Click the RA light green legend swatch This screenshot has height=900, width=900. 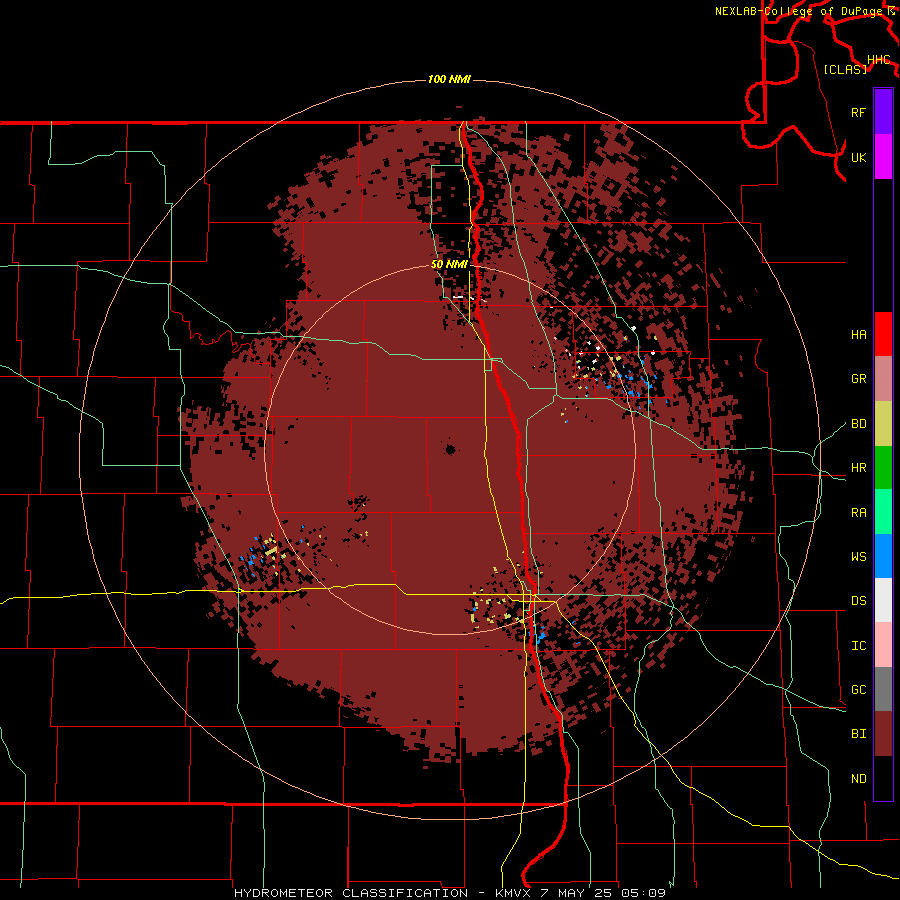click(x=883, y=512)
